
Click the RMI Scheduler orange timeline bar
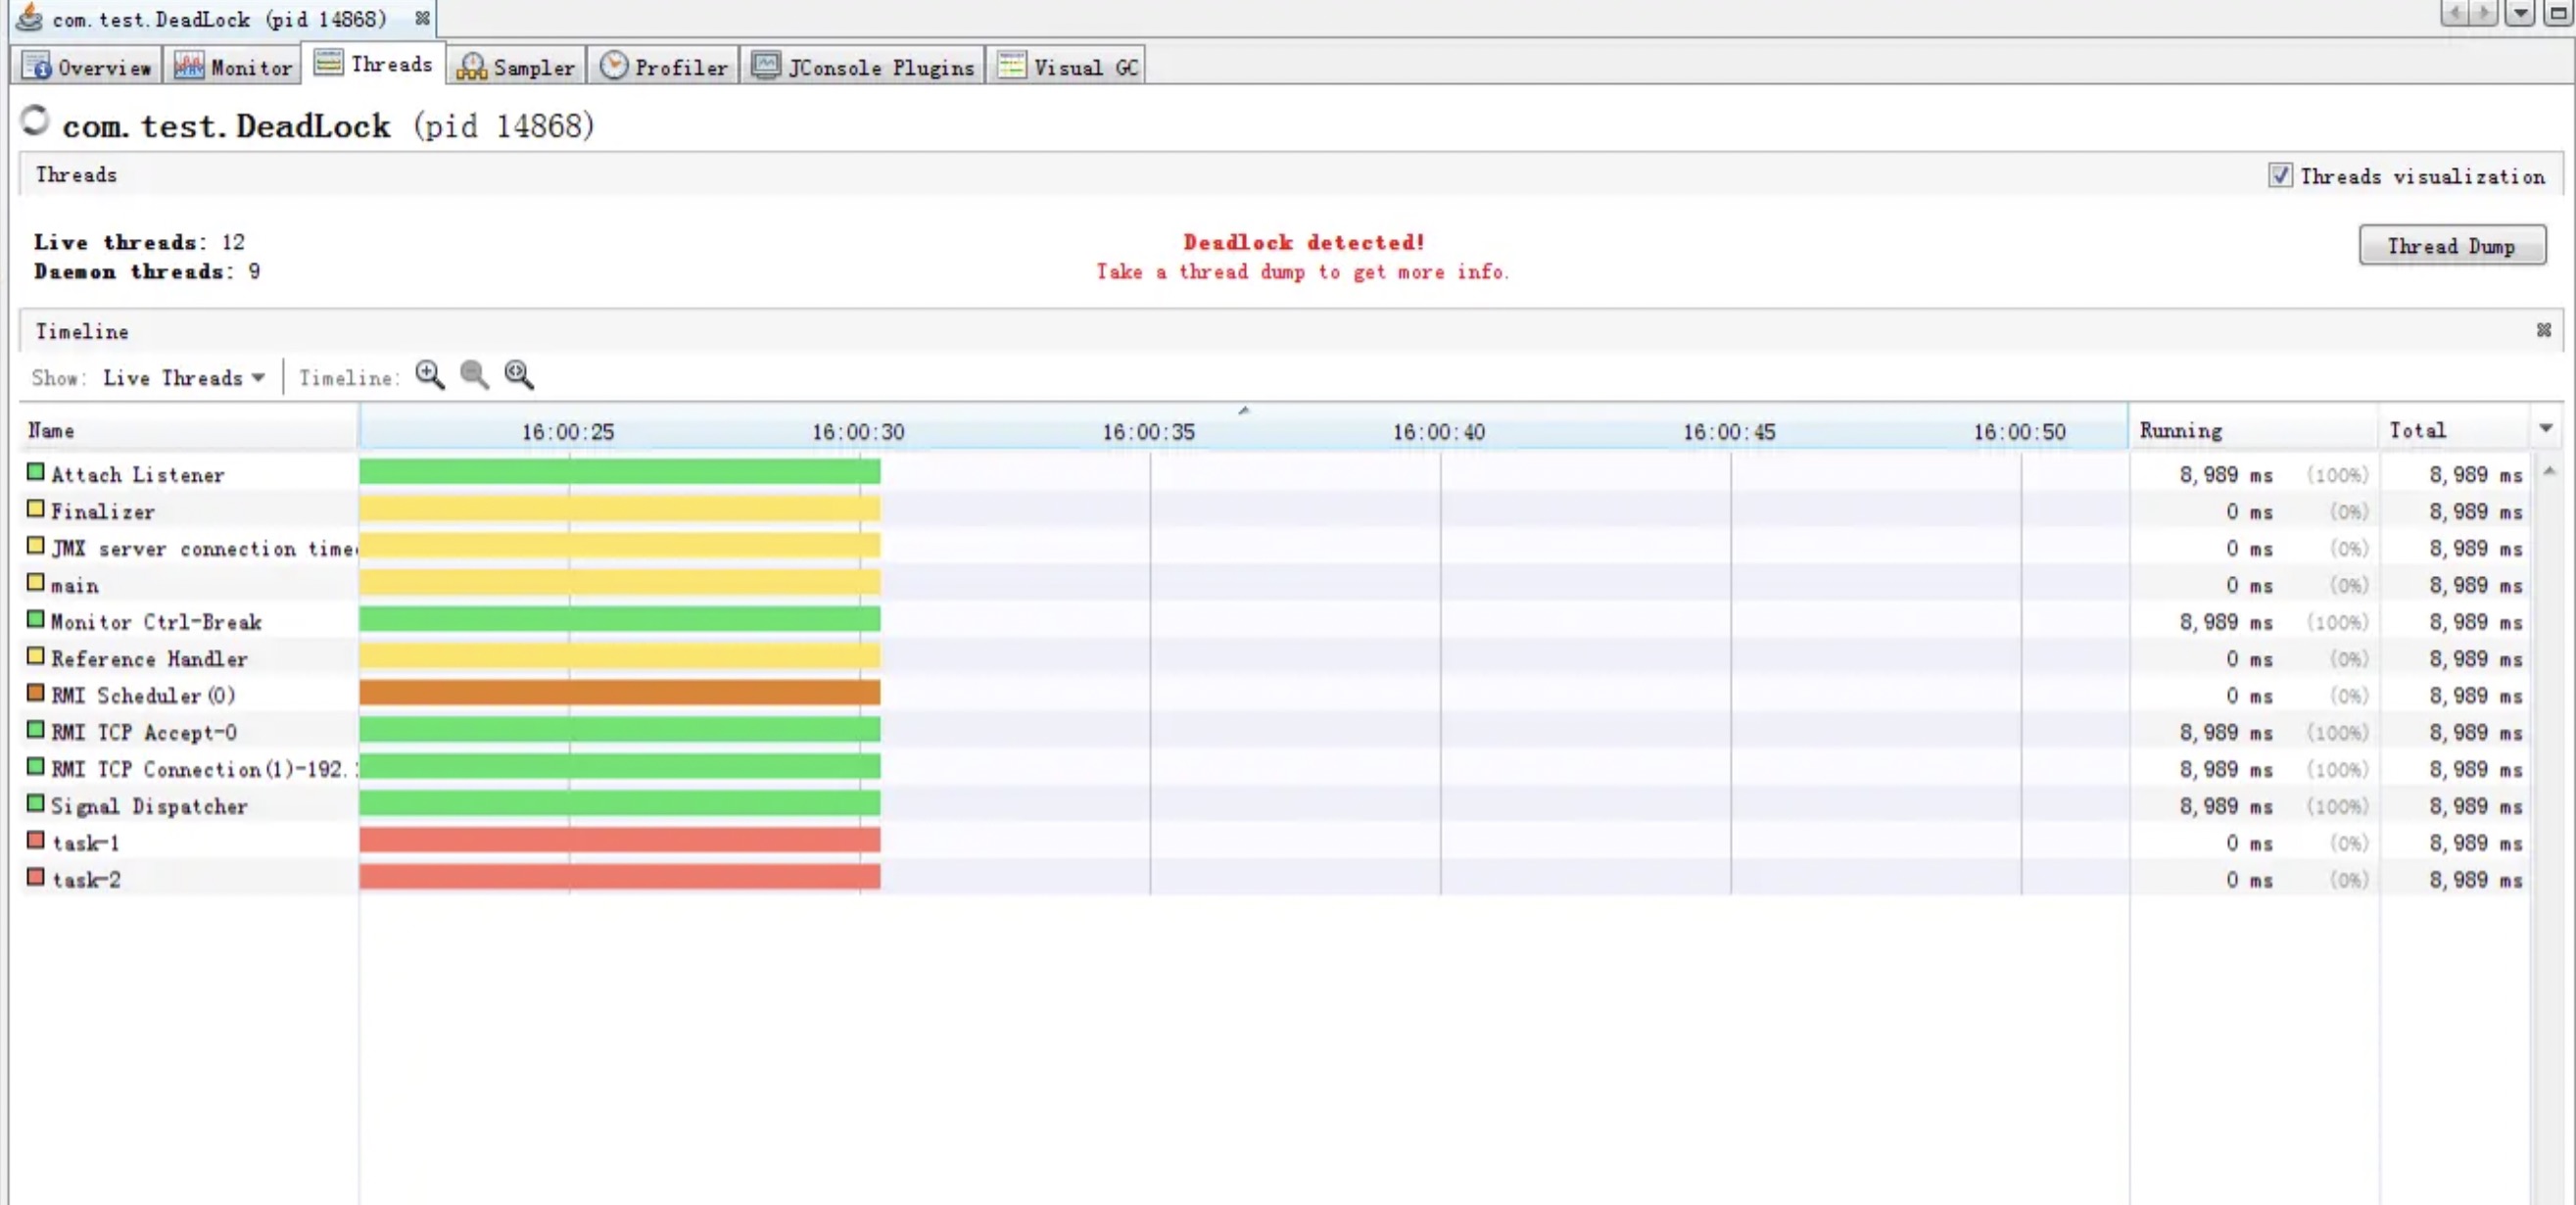pos(620,693)
